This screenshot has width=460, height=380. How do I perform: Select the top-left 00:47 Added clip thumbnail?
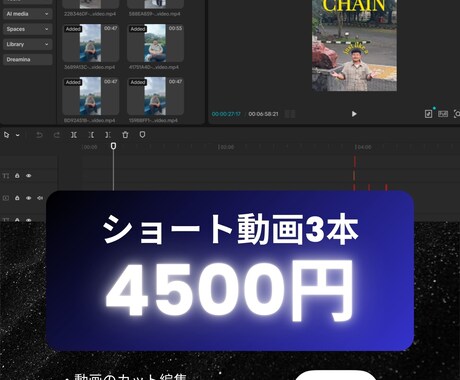[90, 43]
